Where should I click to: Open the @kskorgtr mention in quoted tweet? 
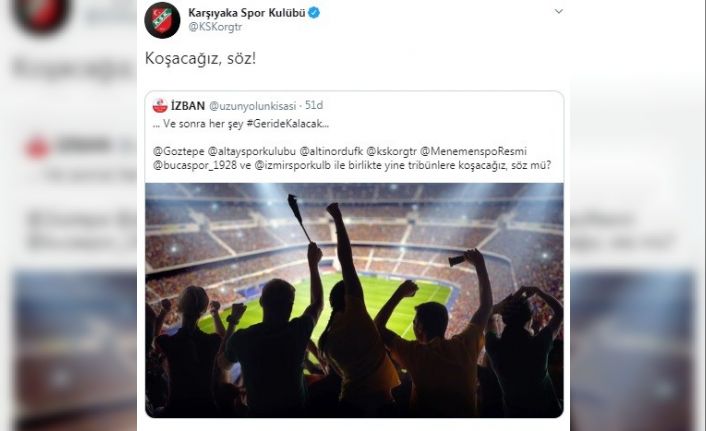coord(391,151)
